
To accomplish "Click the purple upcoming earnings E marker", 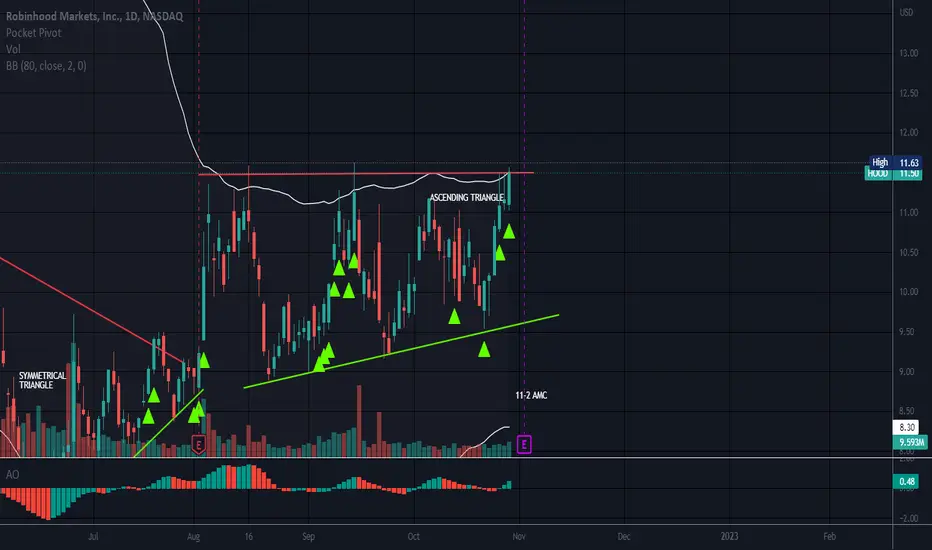I will [524, 444].
